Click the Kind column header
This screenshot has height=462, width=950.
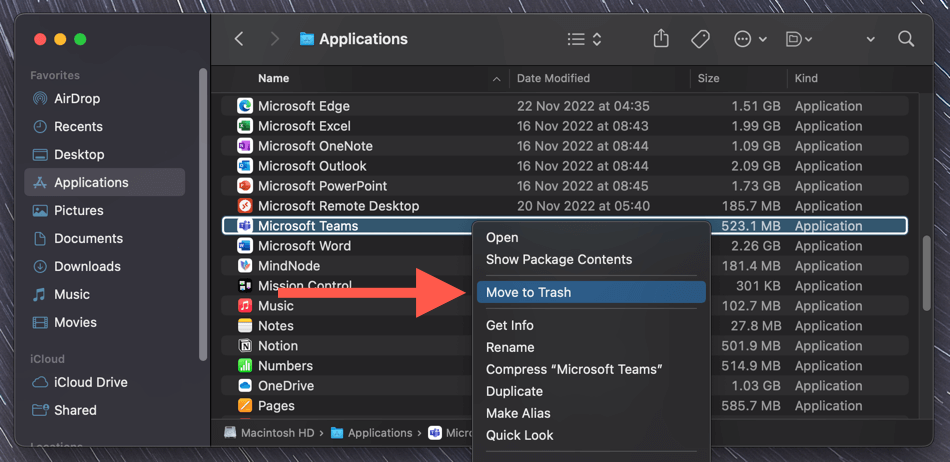[x=806, y=78]
